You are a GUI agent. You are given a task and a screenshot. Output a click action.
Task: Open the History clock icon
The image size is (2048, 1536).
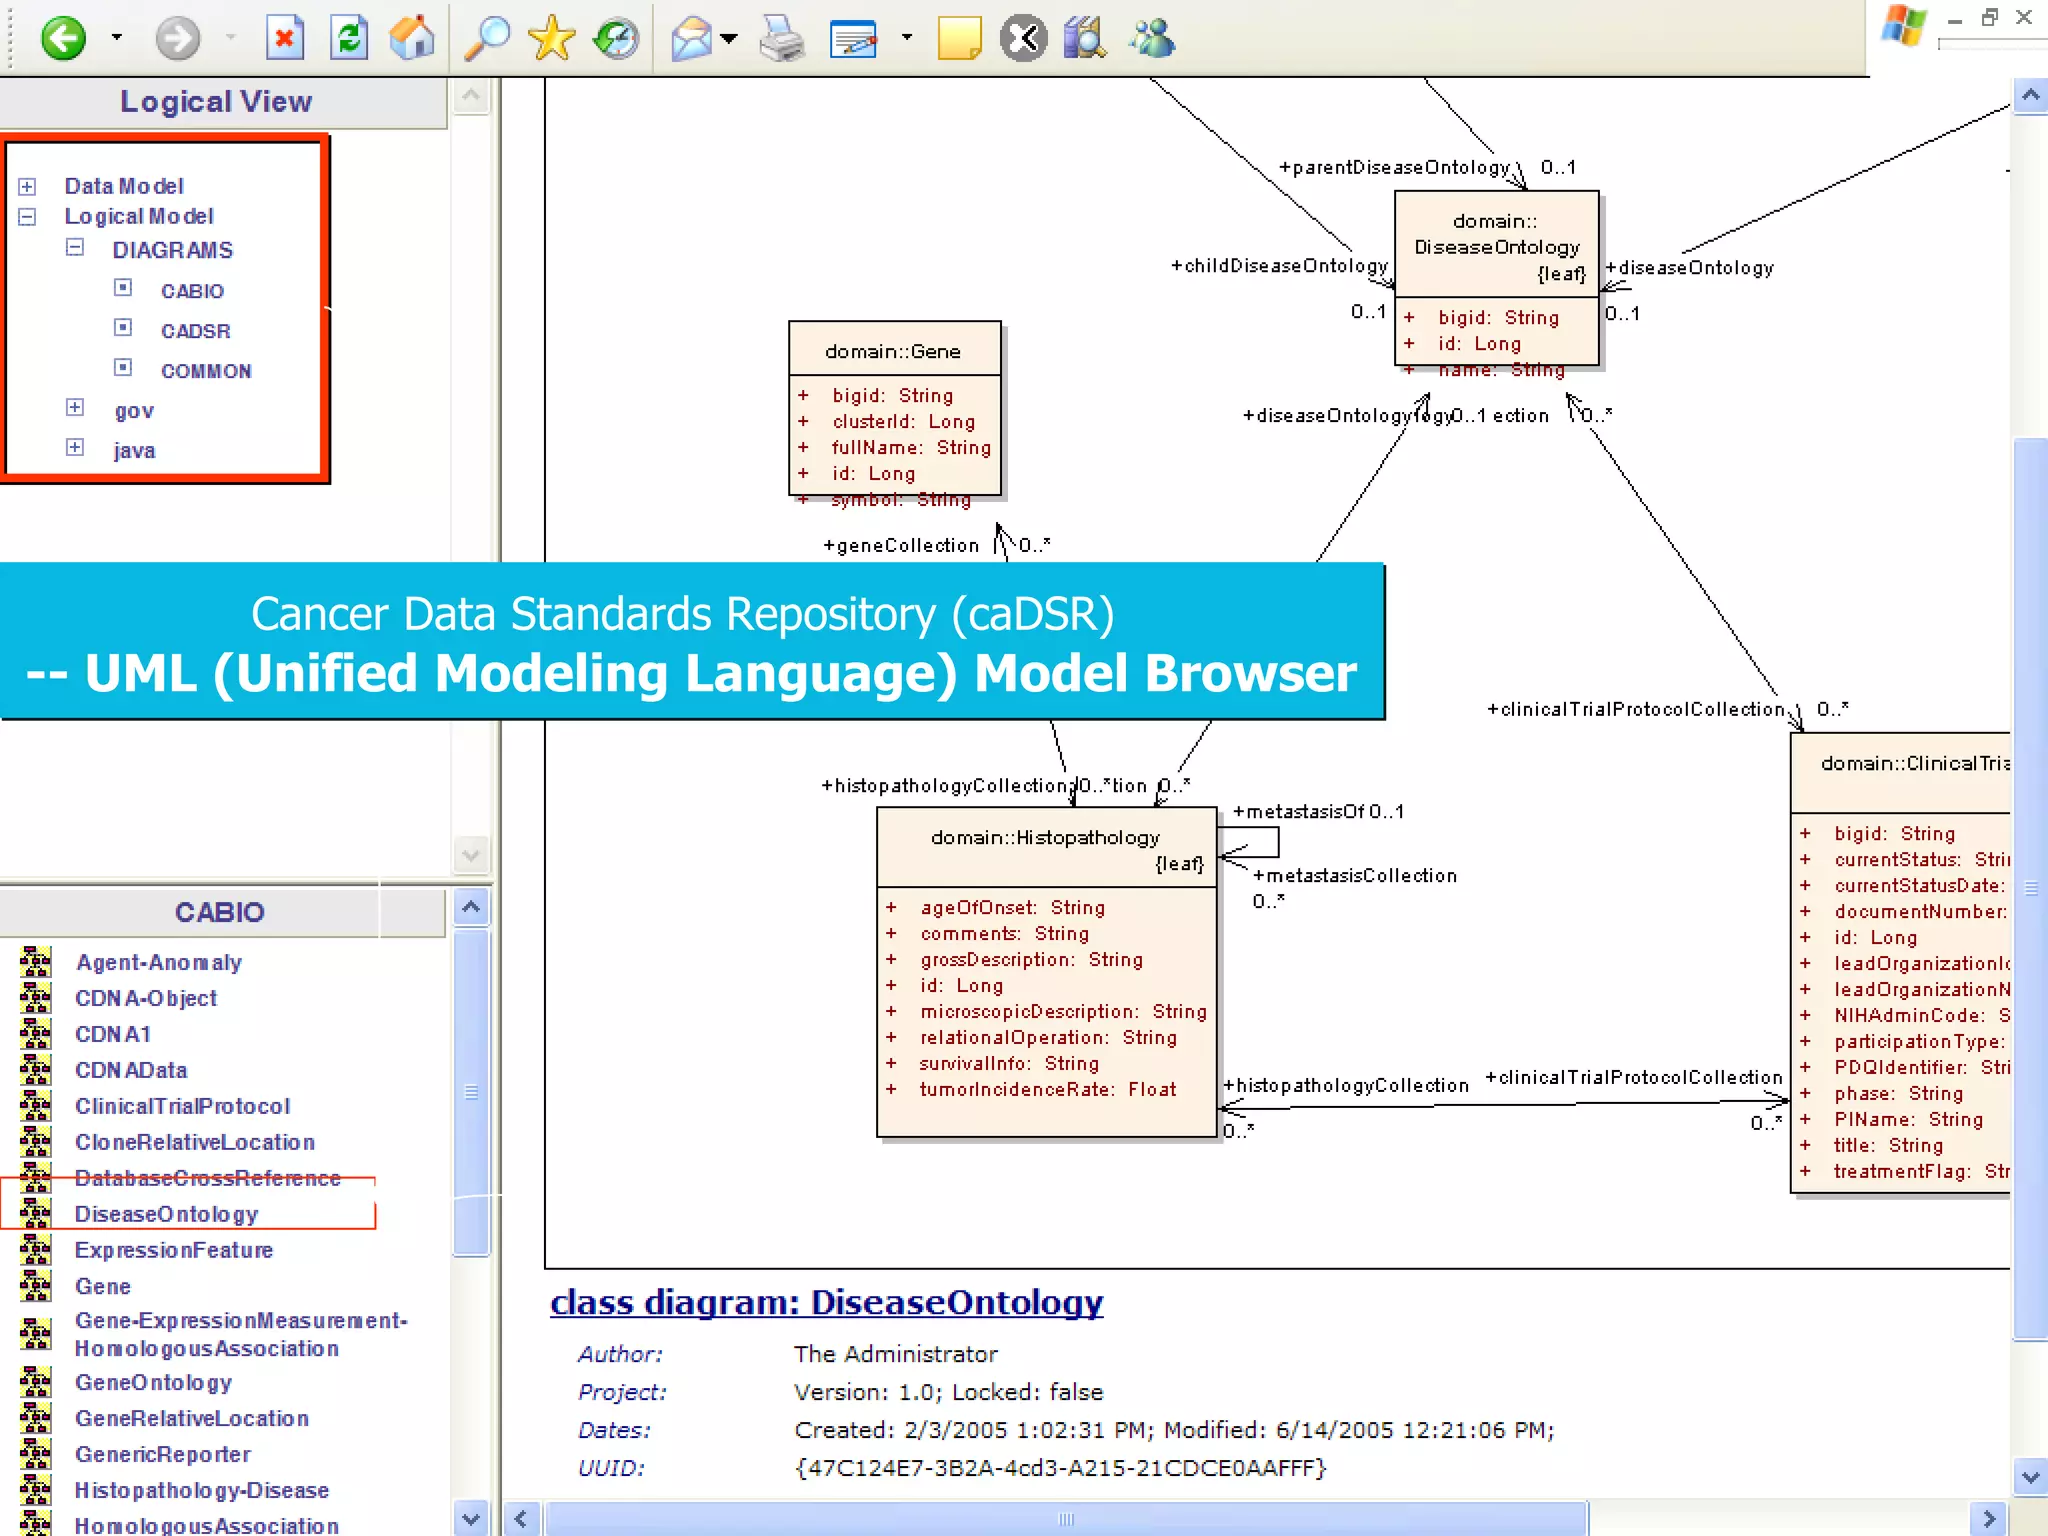[616, 38]
